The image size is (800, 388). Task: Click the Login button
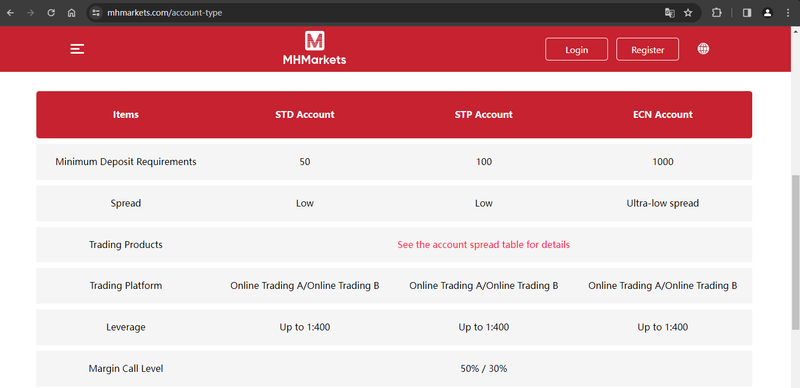point(577,50)
